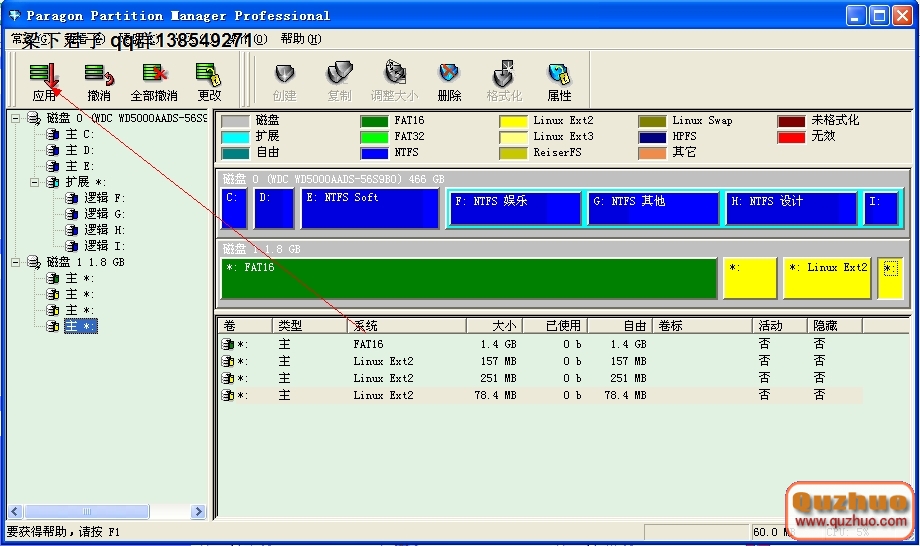Open the 帮助(H) menu

click(x=300, y=39)
